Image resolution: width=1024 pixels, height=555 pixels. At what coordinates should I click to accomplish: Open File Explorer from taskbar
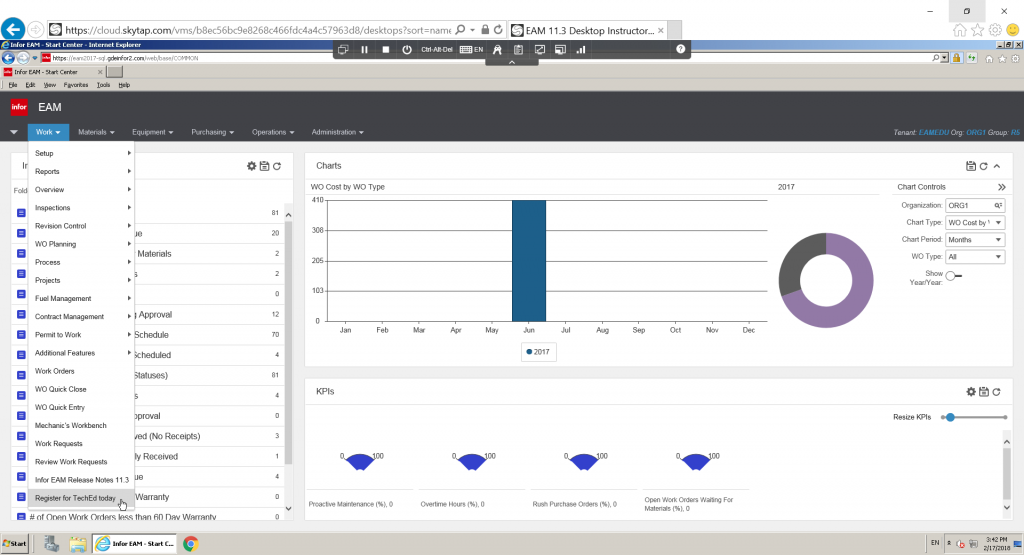[x=78, y=543]
